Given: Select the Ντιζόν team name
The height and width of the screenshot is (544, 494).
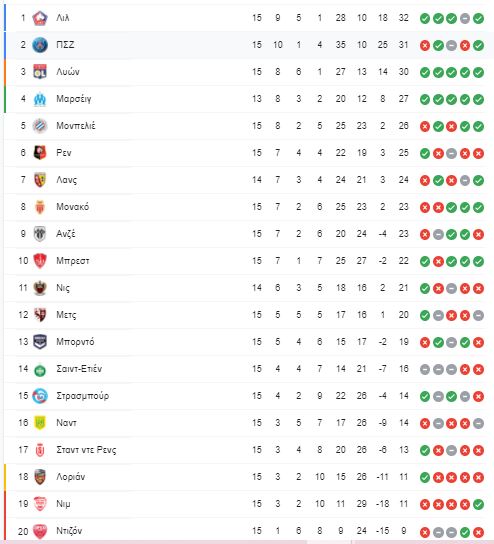Looking at the screenshot, I should point(69,531).
